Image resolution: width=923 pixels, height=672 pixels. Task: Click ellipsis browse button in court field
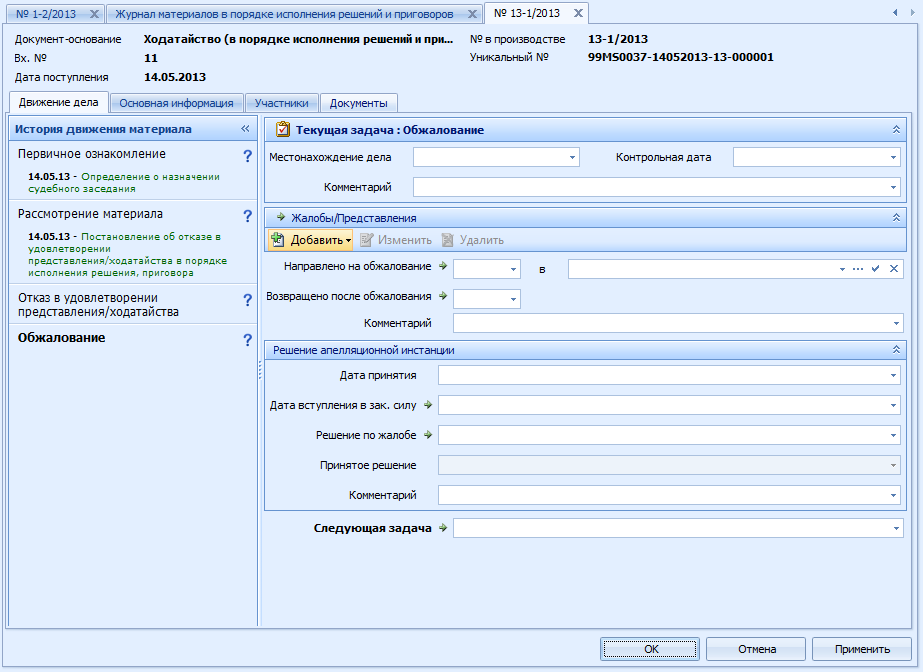[858, 269]
